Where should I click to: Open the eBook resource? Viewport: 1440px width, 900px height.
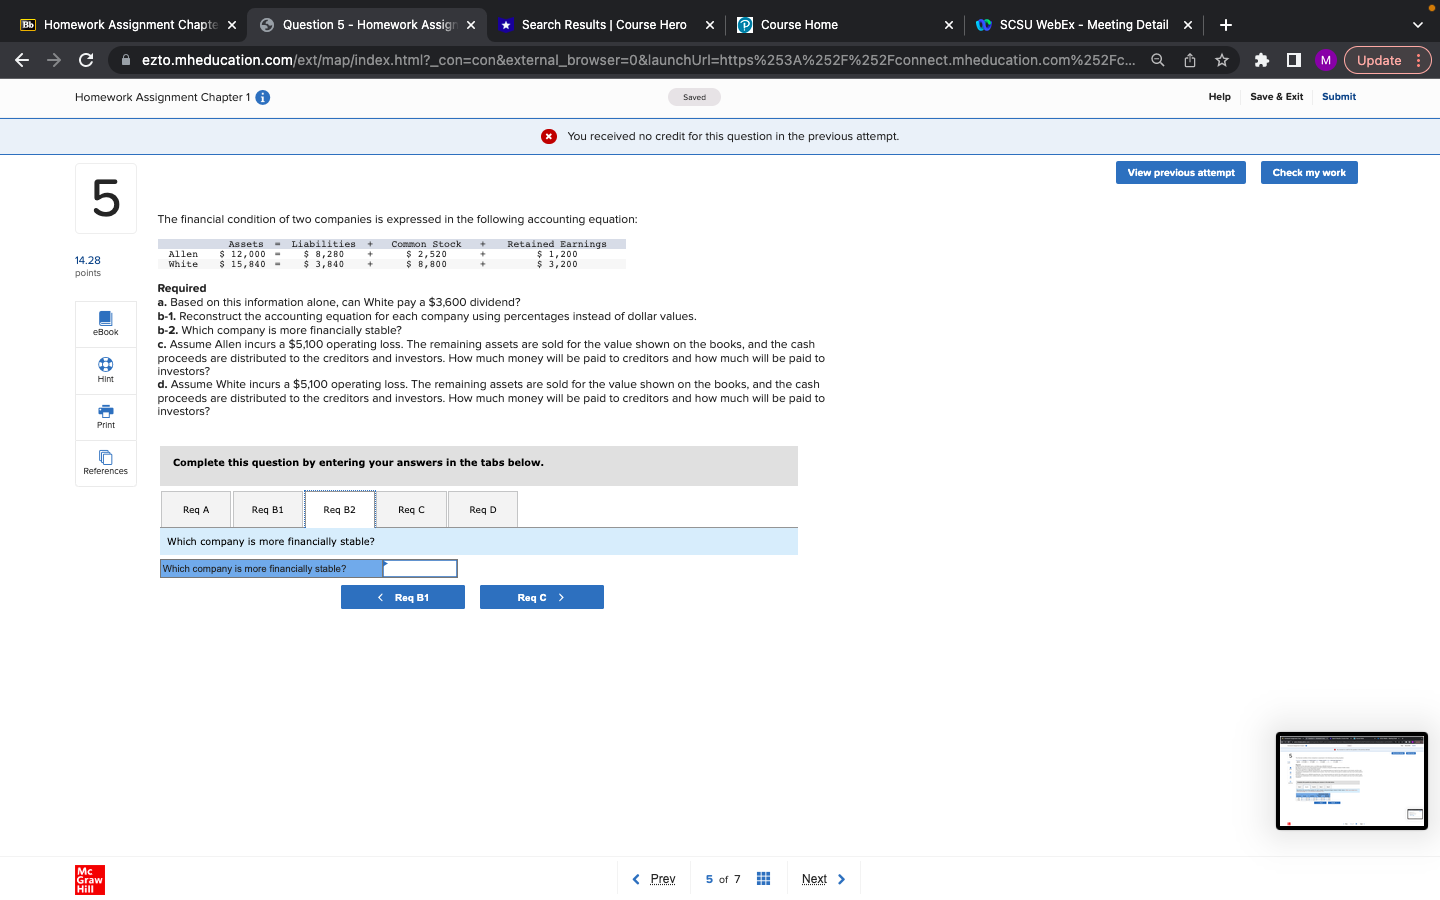point(106,324)
